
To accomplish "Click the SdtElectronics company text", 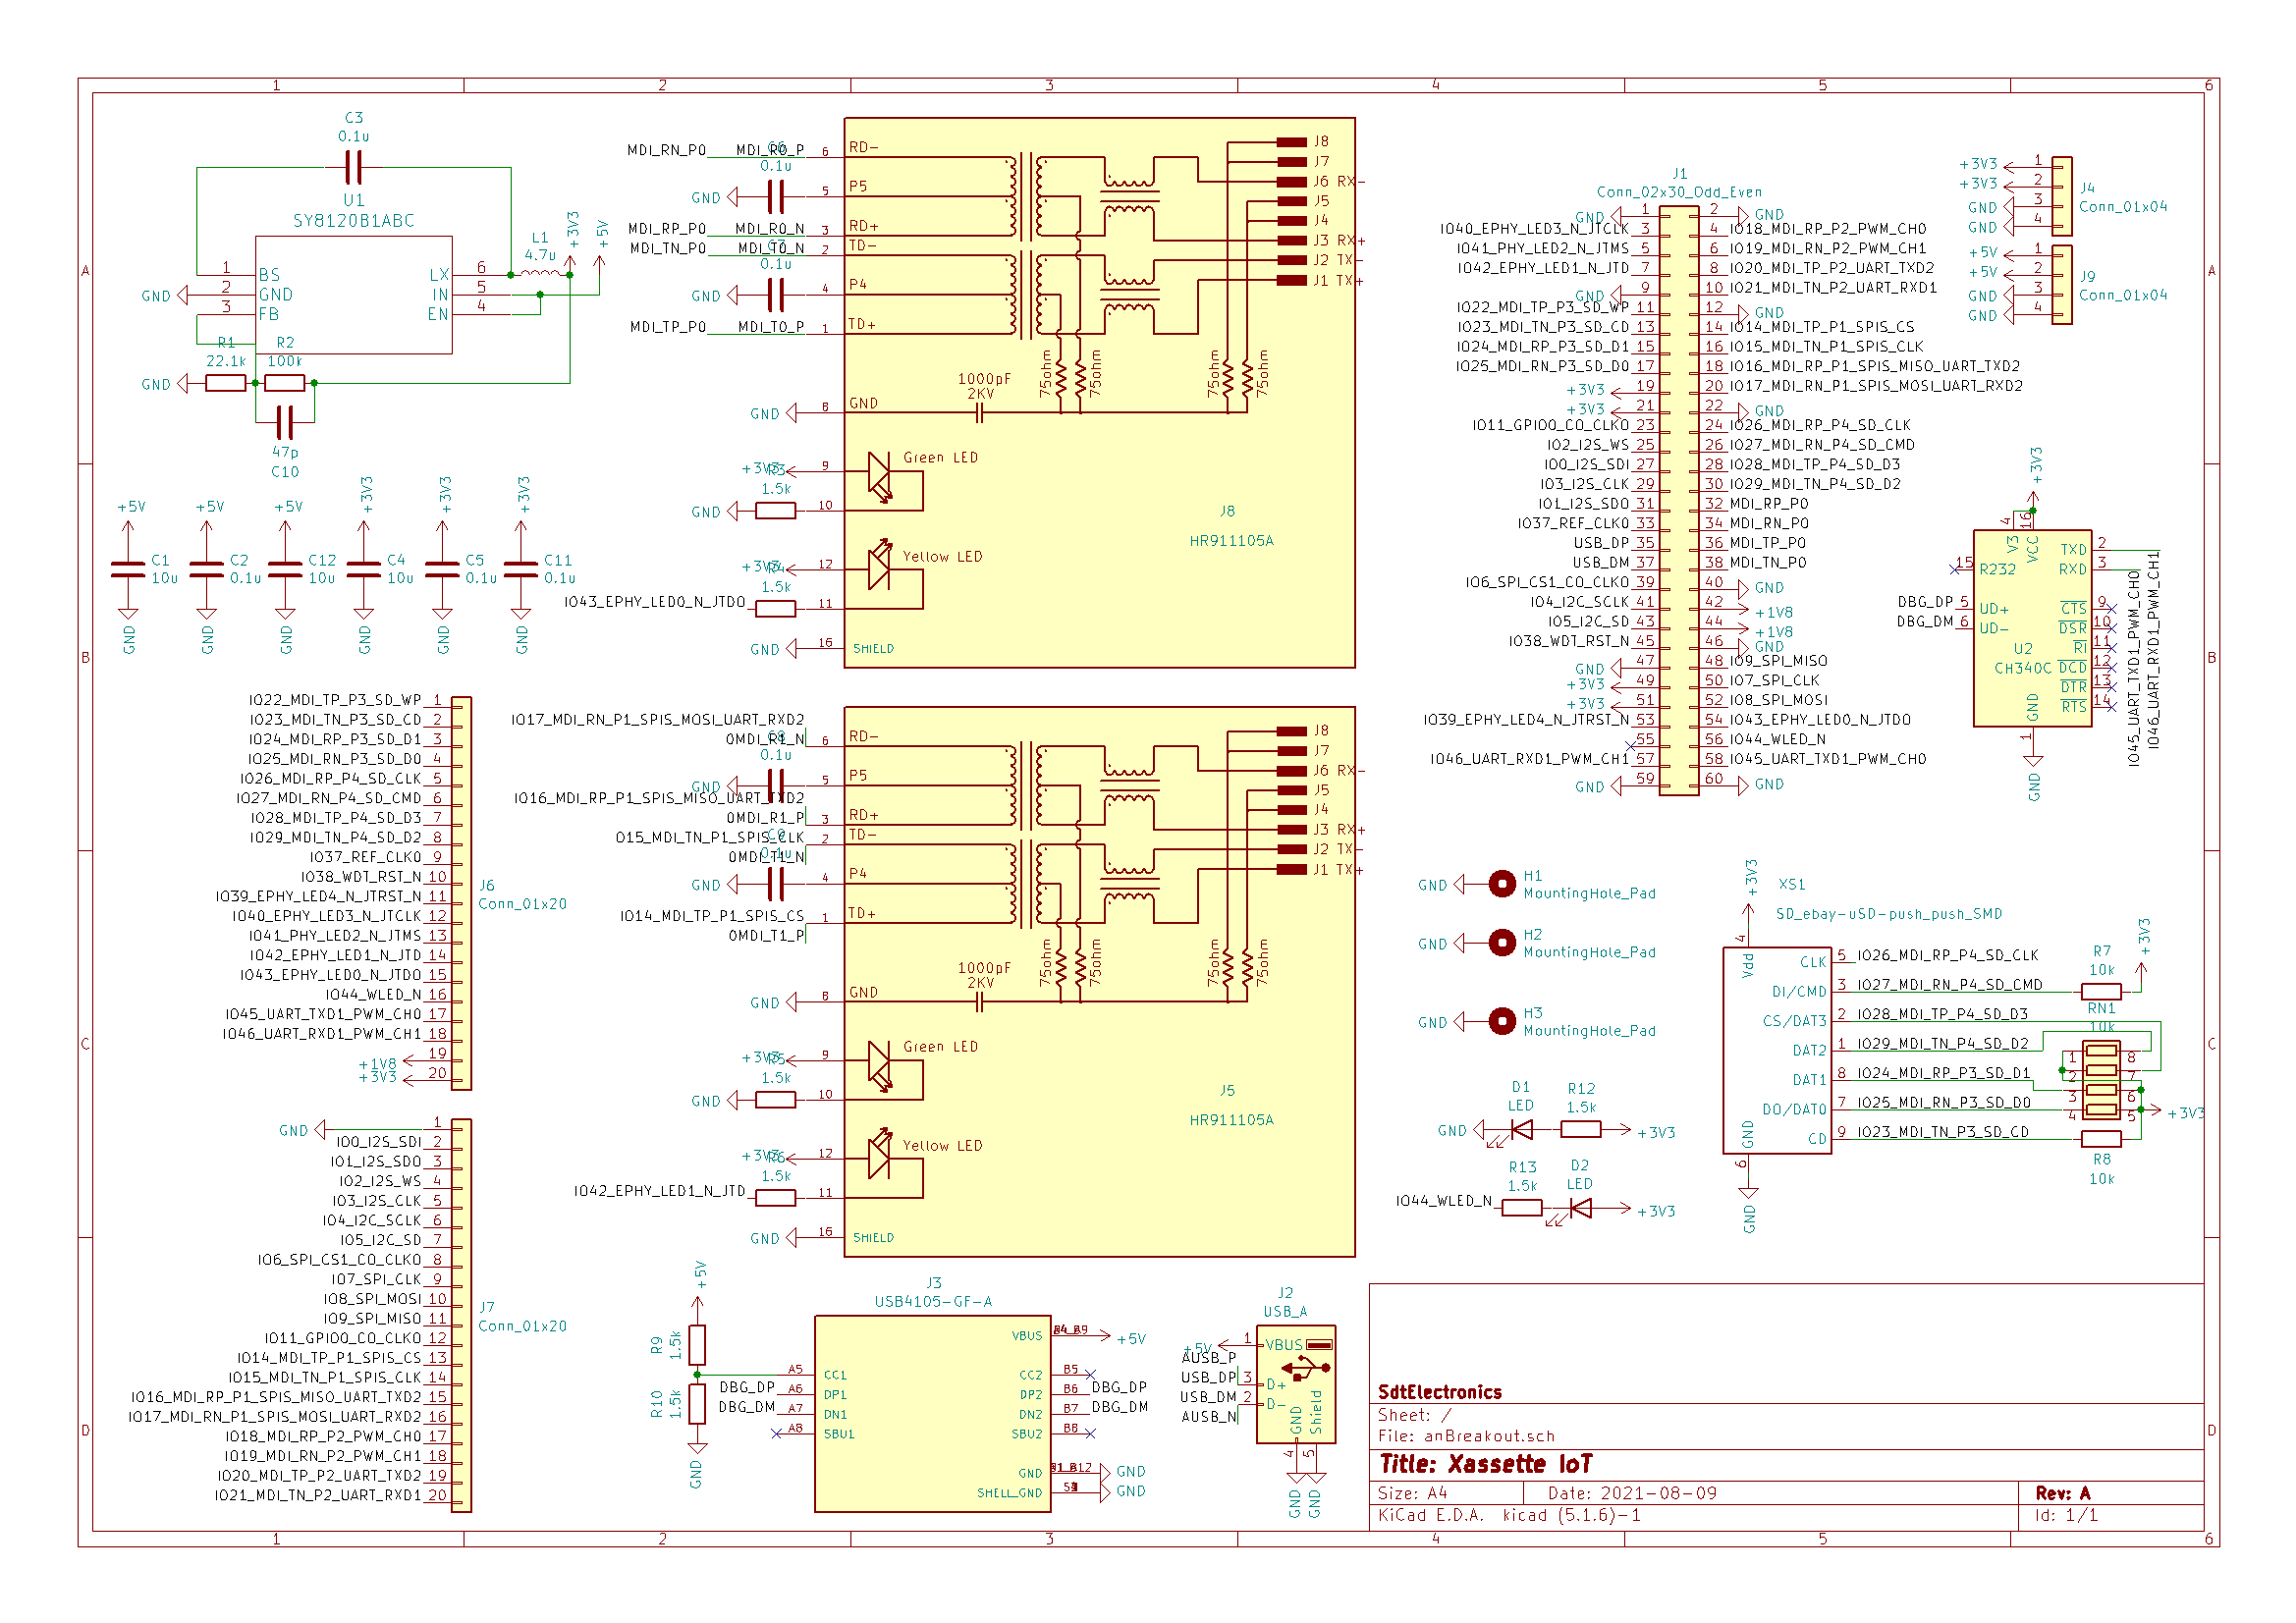I will coord(1439,1392).
